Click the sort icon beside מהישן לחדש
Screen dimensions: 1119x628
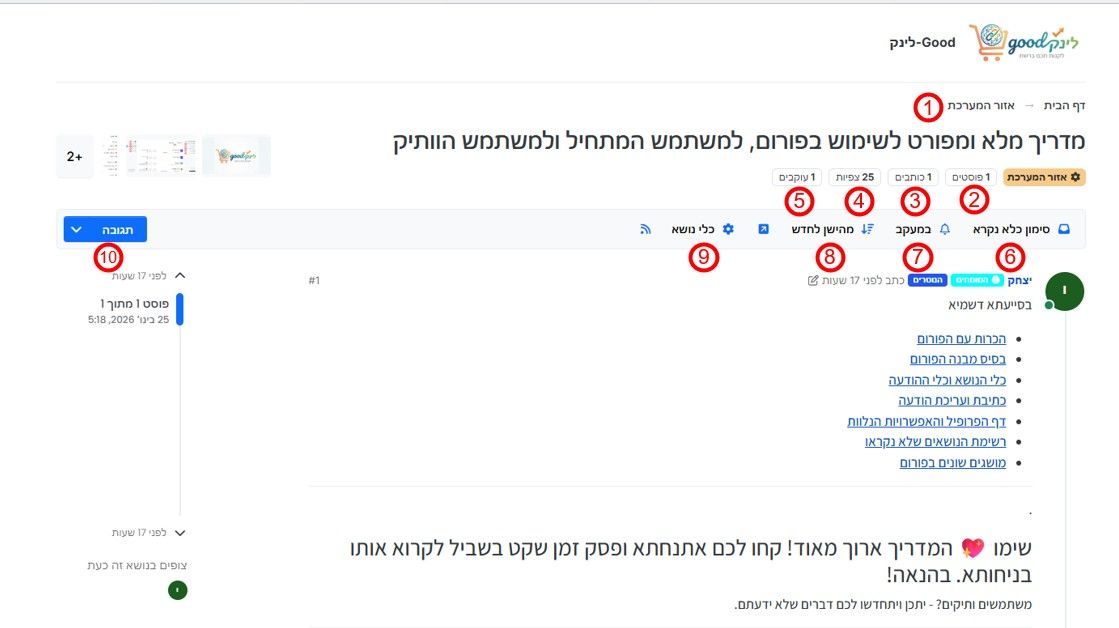[x=867, y=229]
